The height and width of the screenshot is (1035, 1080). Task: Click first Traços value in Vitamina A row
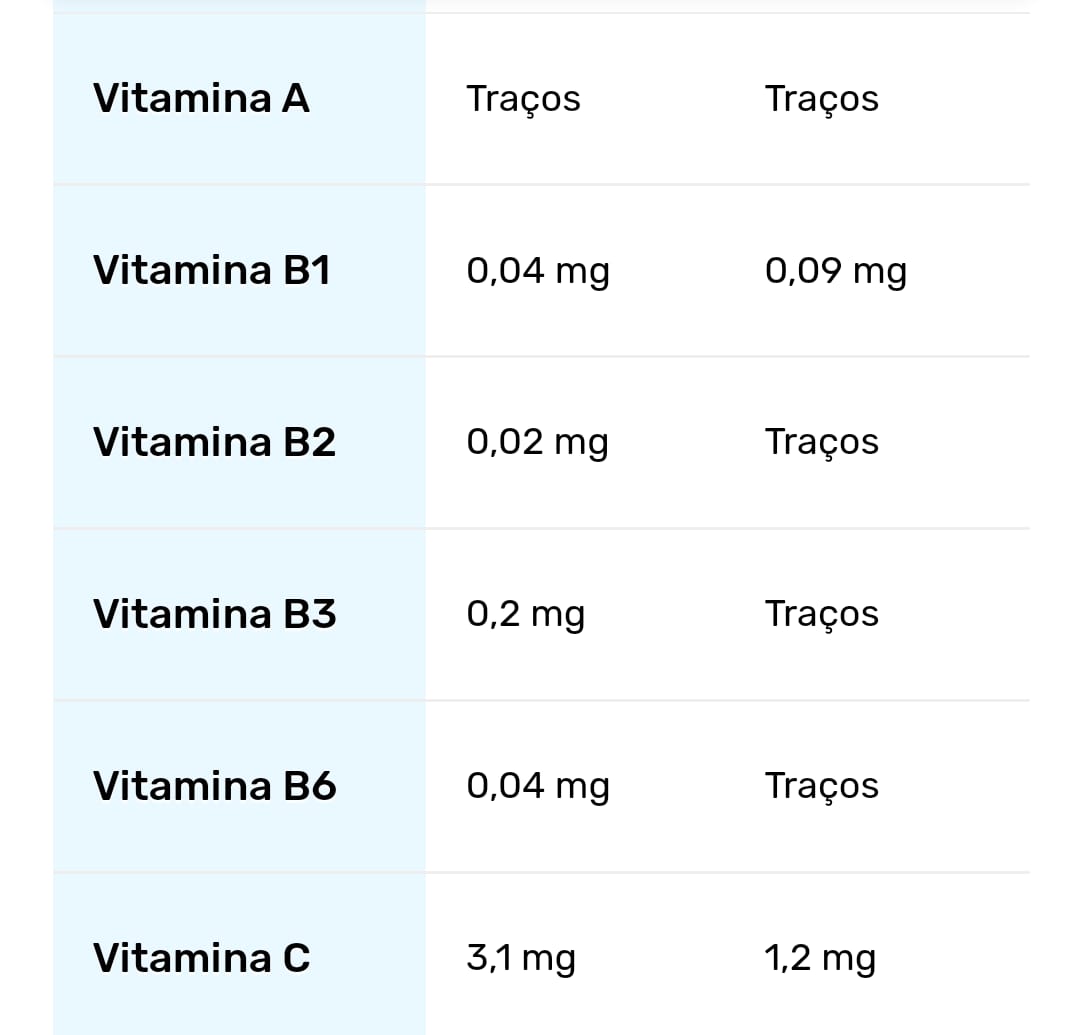point(523,99)
